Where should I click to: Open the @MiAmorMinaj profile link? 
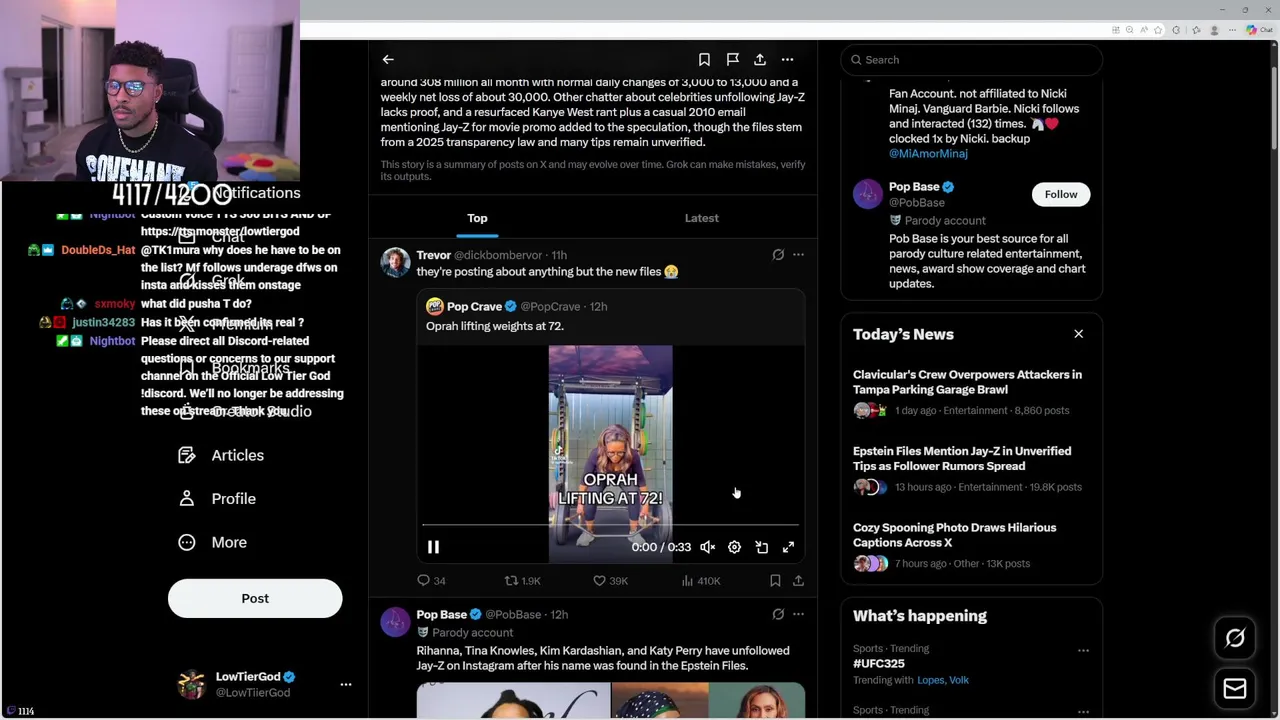(x=928, y=154)
